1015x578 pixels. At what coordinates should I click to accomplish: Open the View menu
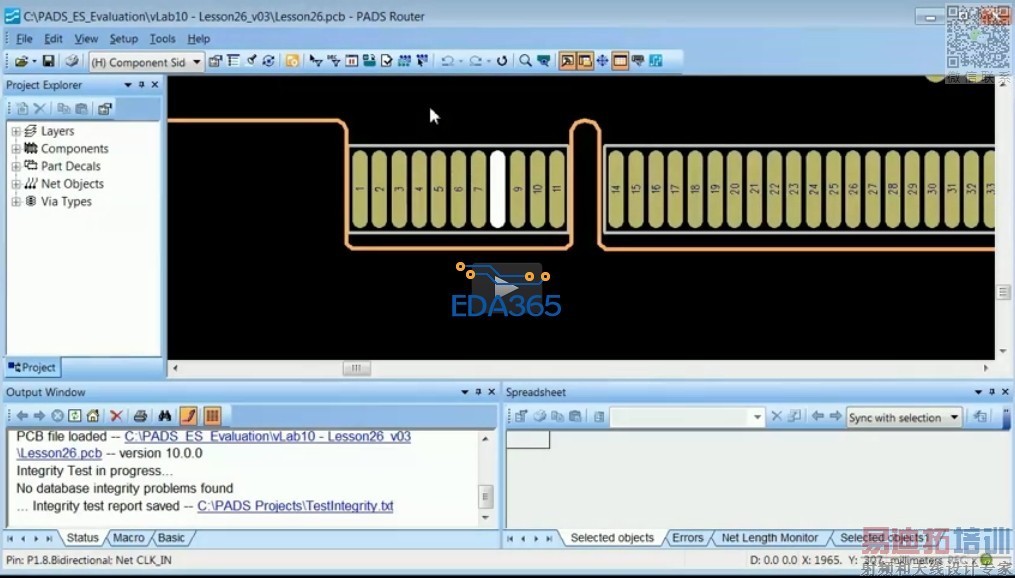pos(86,39)
